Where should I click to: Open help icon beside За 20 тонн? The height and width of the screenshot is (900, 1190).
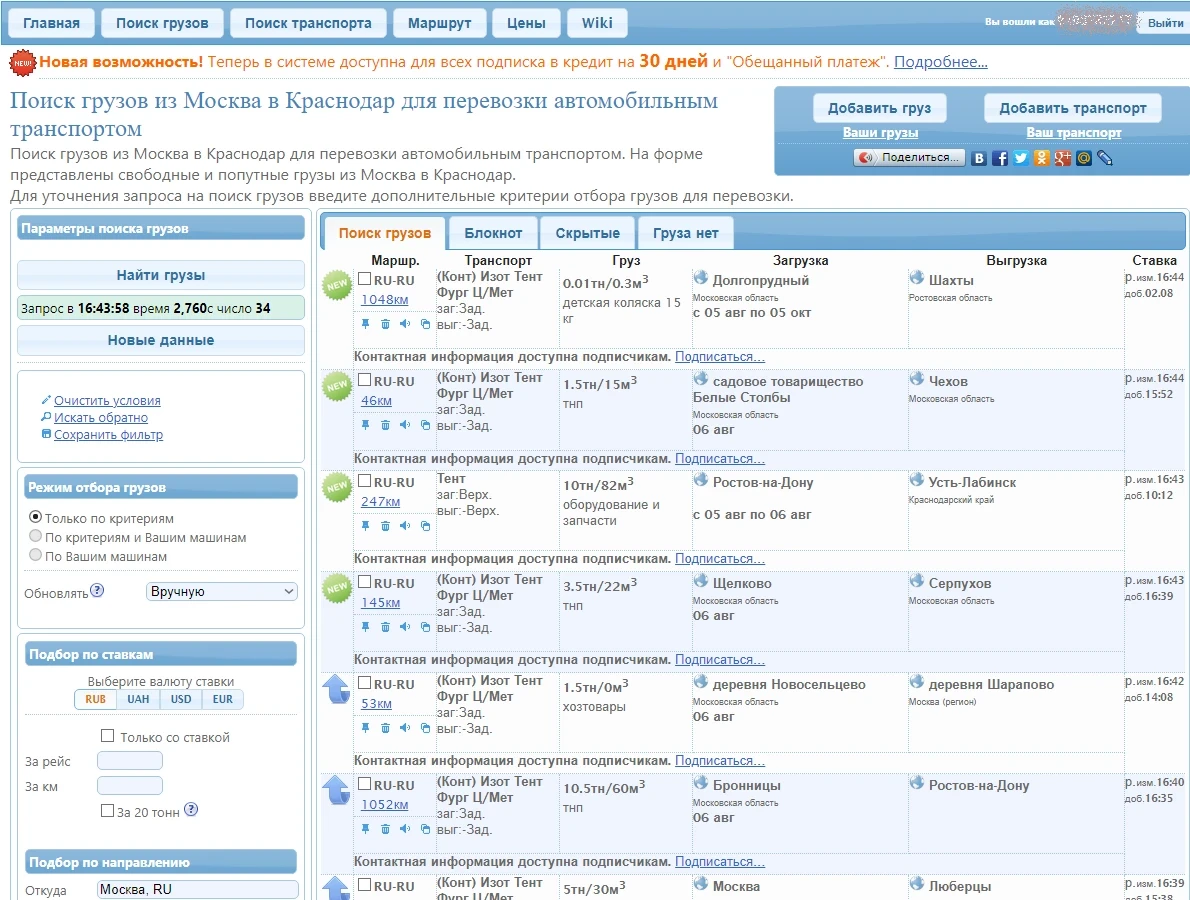[191, 810]
